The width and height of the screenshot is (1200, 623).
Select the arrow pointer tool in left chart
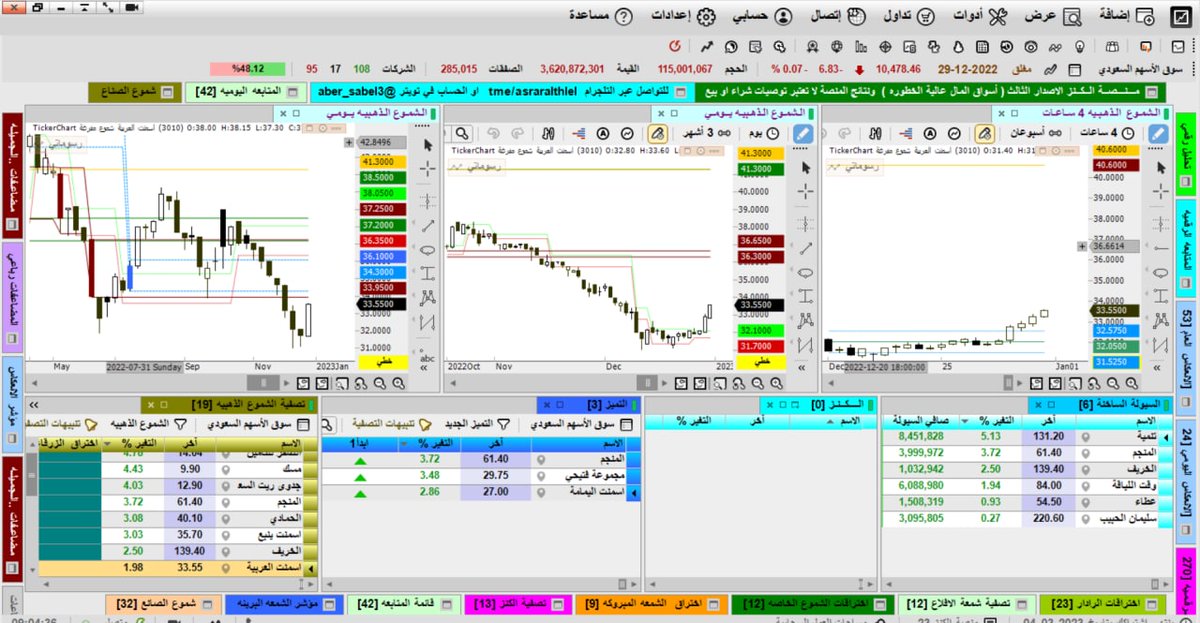point(427,144)
